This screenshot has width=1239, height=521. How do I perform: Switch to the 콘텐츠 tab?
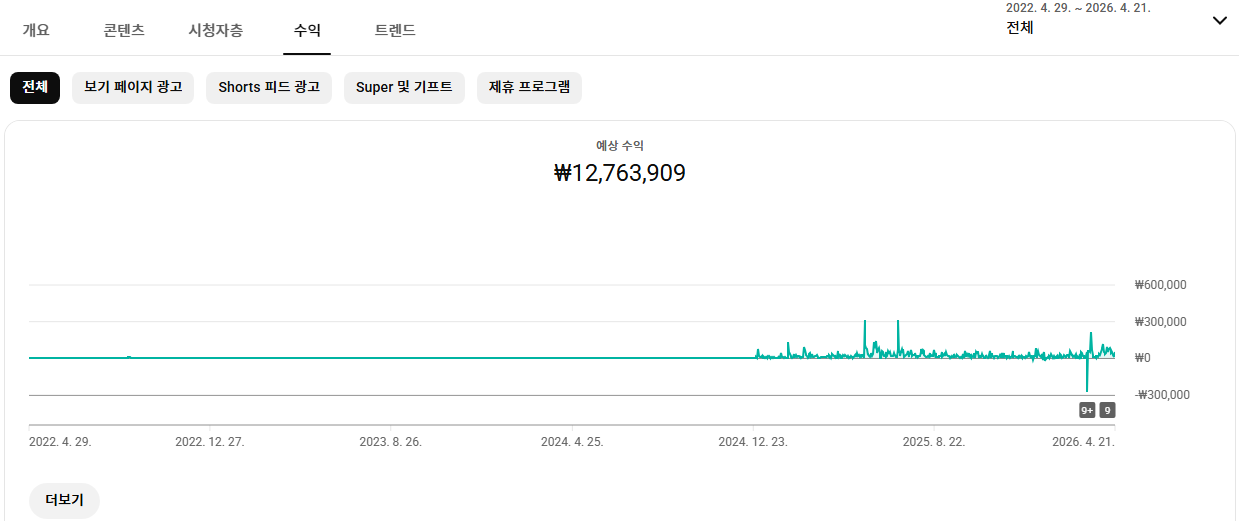[x=124, y=30]
